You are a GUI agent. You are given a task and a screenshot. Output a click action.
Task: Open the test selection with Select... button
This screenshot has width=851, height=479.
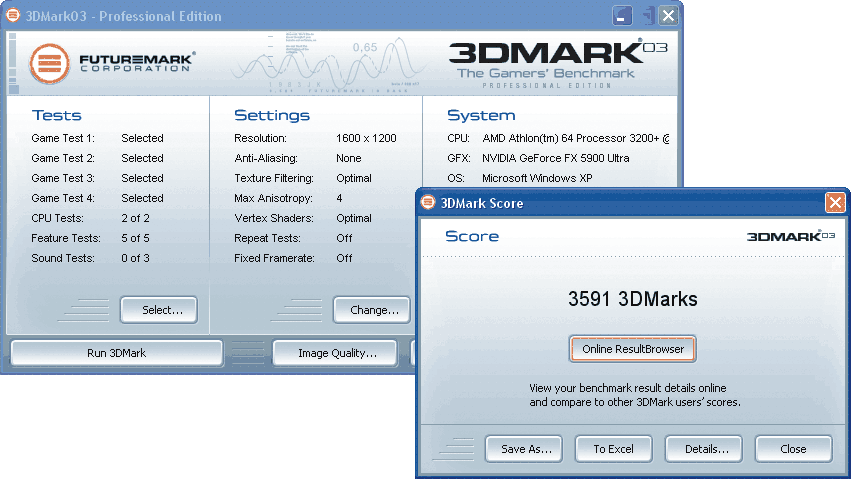159,310
